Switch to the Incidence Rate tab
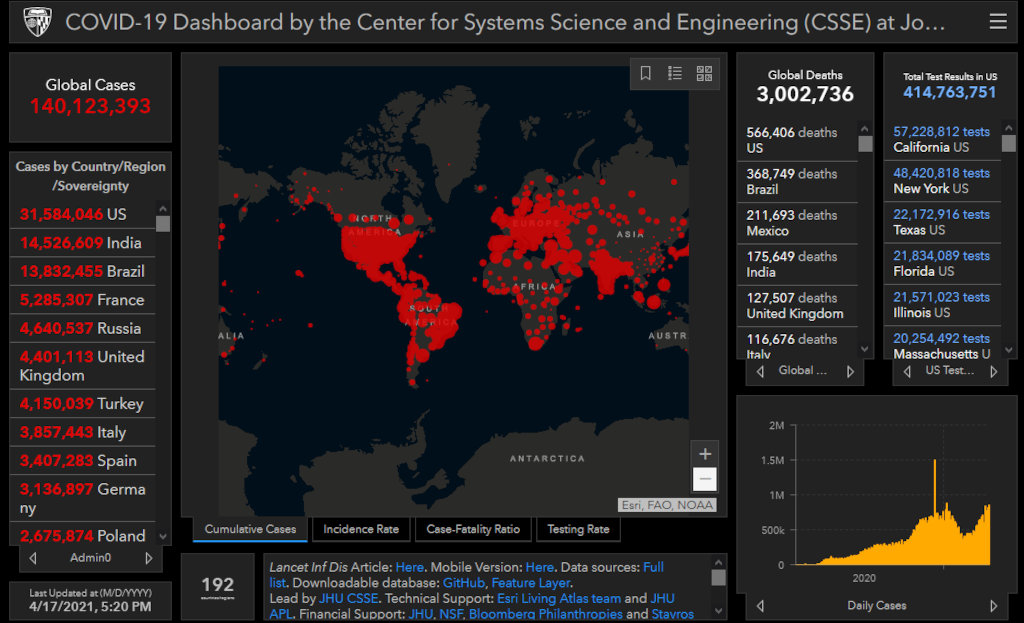Image resolution: width=1024 pixels, height=623 pixels. [x=360, y=529]
